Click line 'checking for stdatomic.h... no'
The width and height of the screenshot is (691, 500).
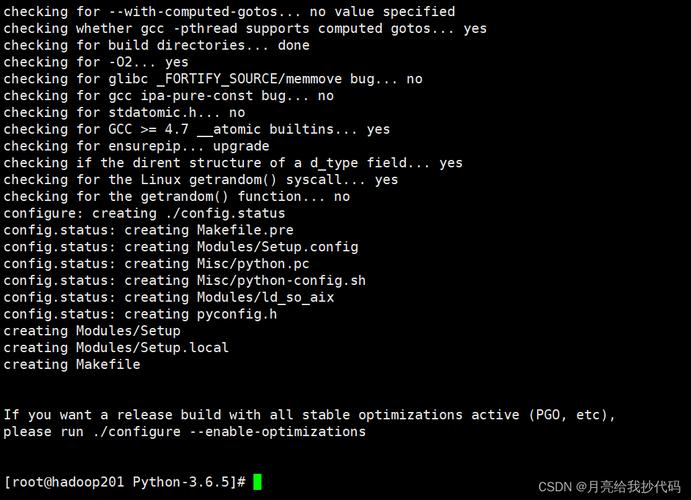pos(124,112)
